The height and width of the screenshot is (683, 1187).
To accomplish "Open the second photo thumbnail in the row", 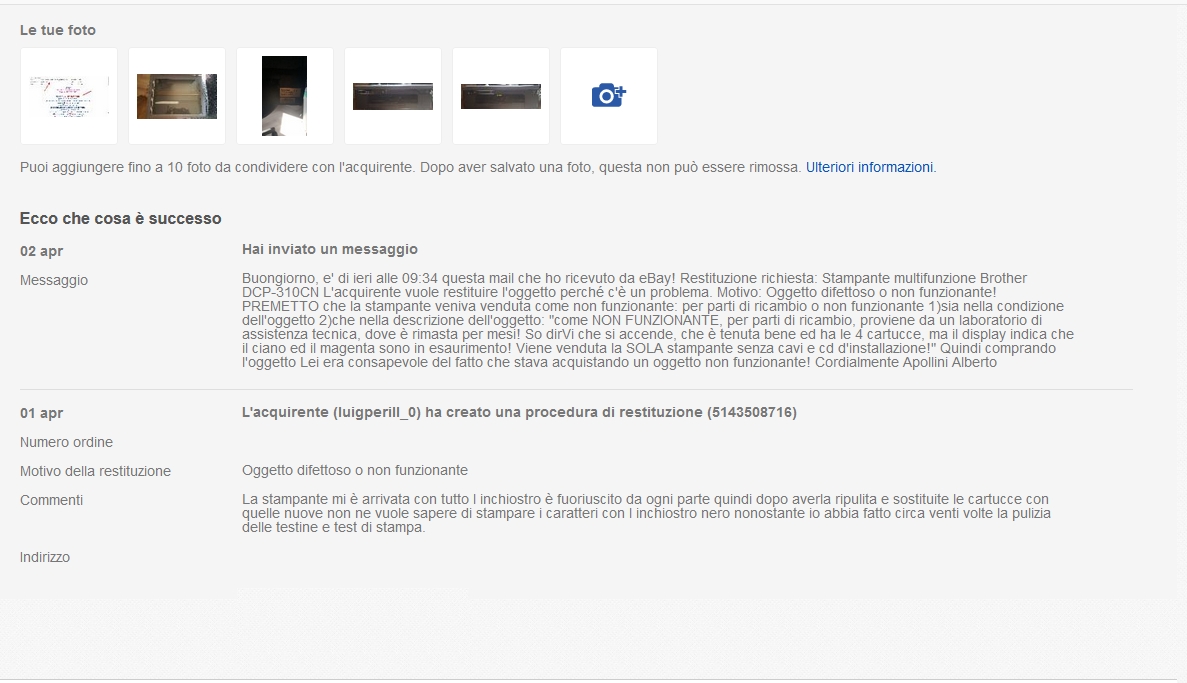I will click(x=176, y=95).
